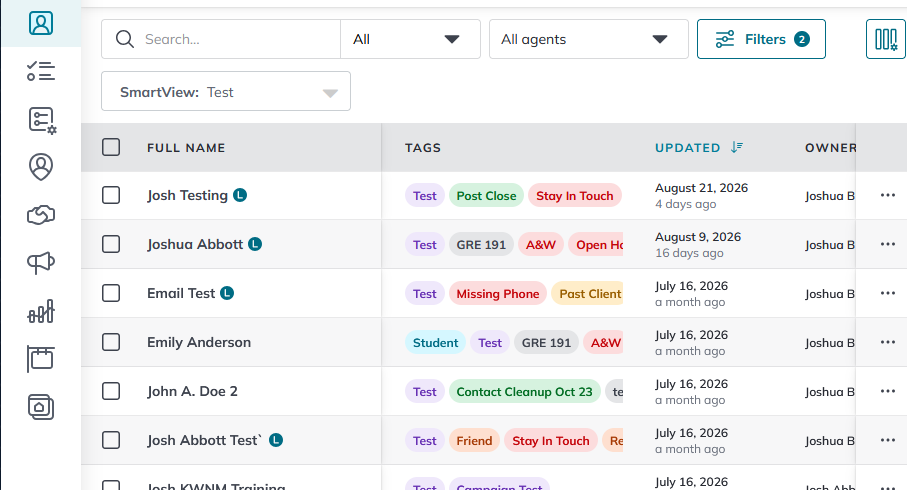Check the box for Josh Abbott Test`
The image size is (907, 490).
[x=111, y=440]
